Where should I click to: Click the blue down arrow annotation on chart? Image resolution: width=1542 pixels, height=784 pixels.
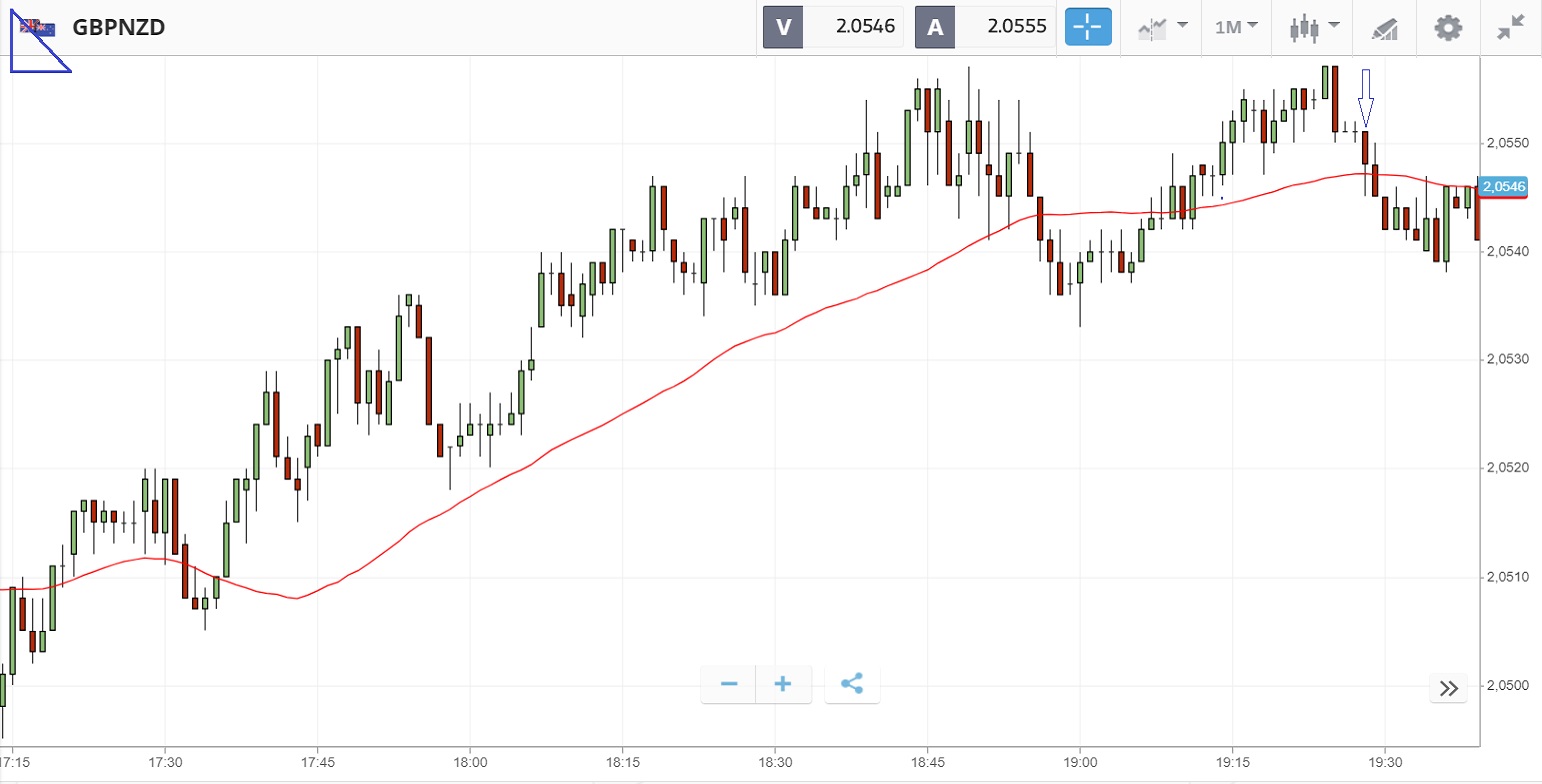point(1366,95)
